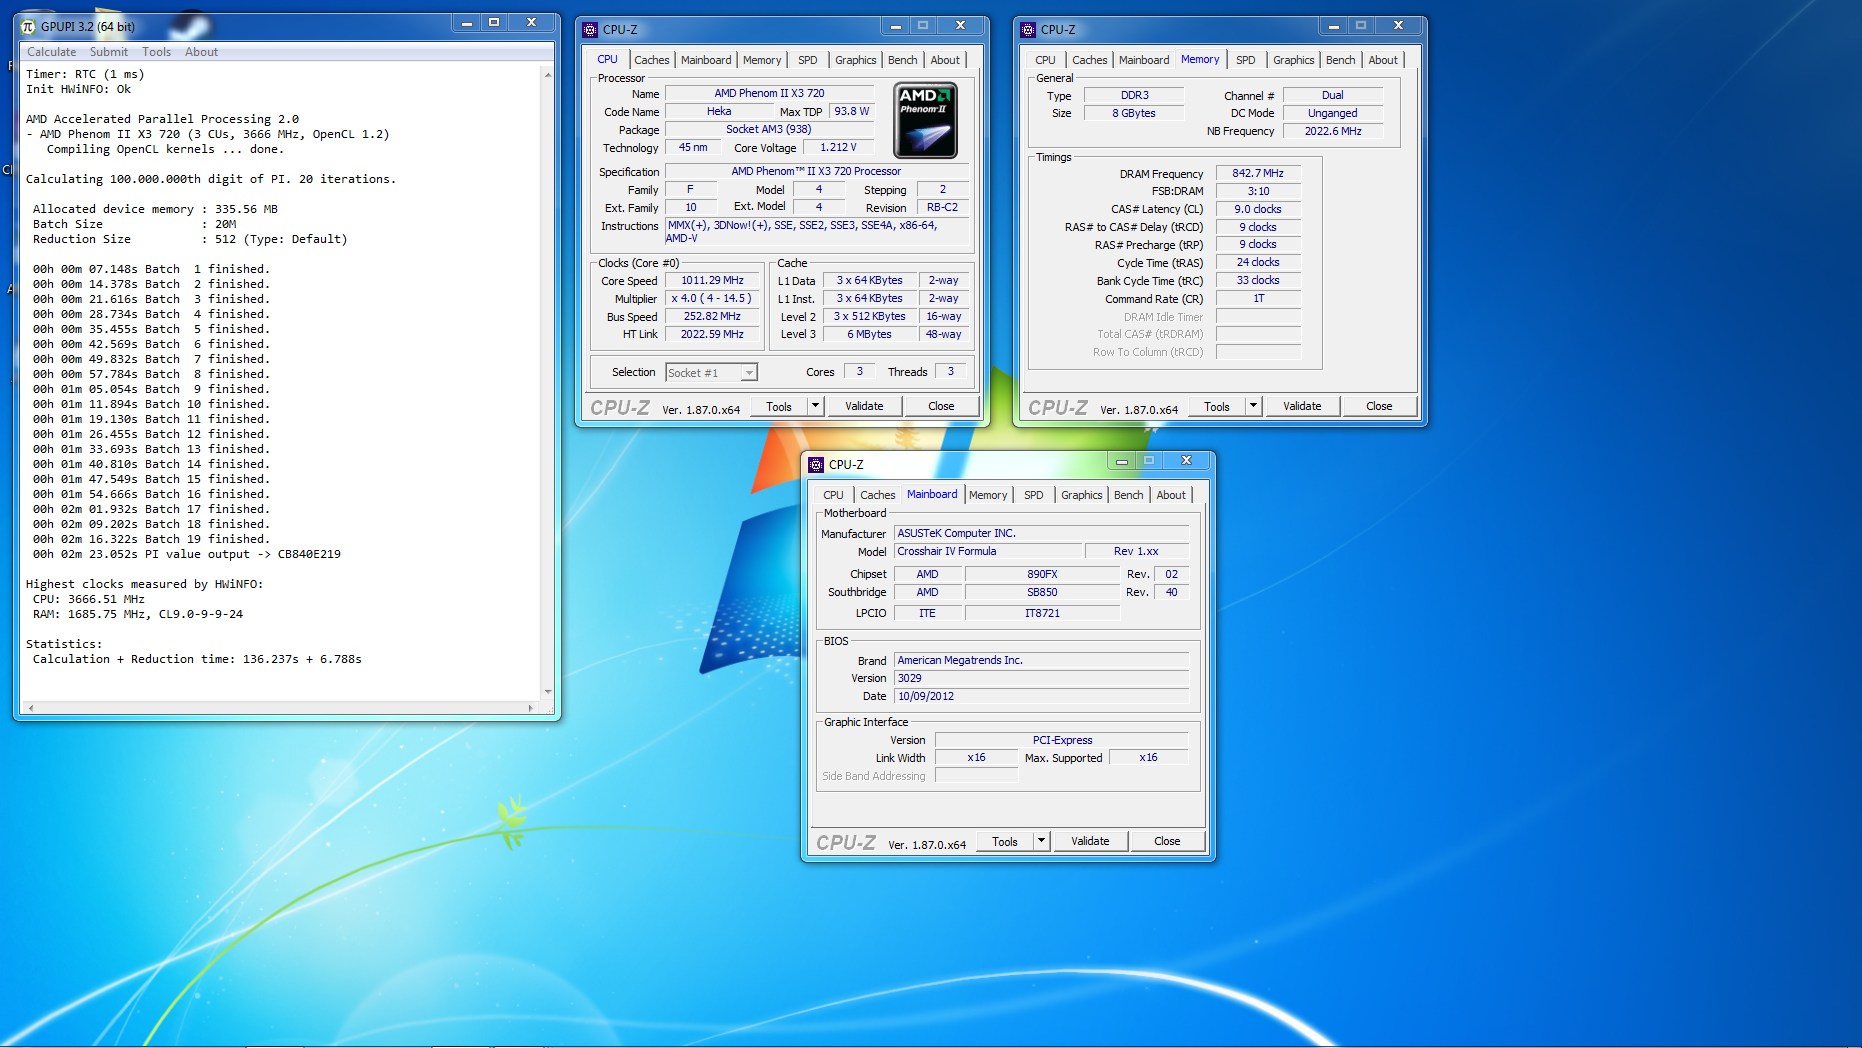Image resolution: width=1862 pixels, height=1048 pixels.
Task: Click the motherboard model Crosshair IV Formula
Action: pos(988,551)
